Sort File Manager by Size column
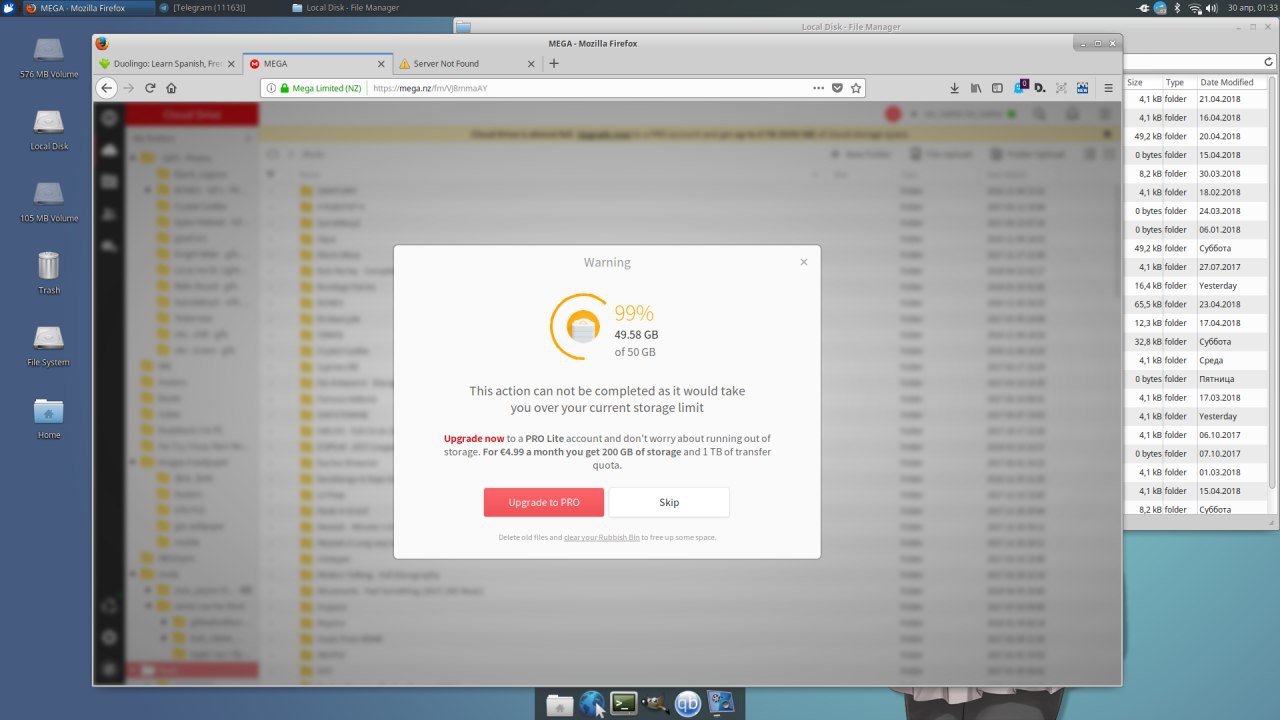The height and width of the screenshot is (720, 1280). click(x=1143, y=82)
